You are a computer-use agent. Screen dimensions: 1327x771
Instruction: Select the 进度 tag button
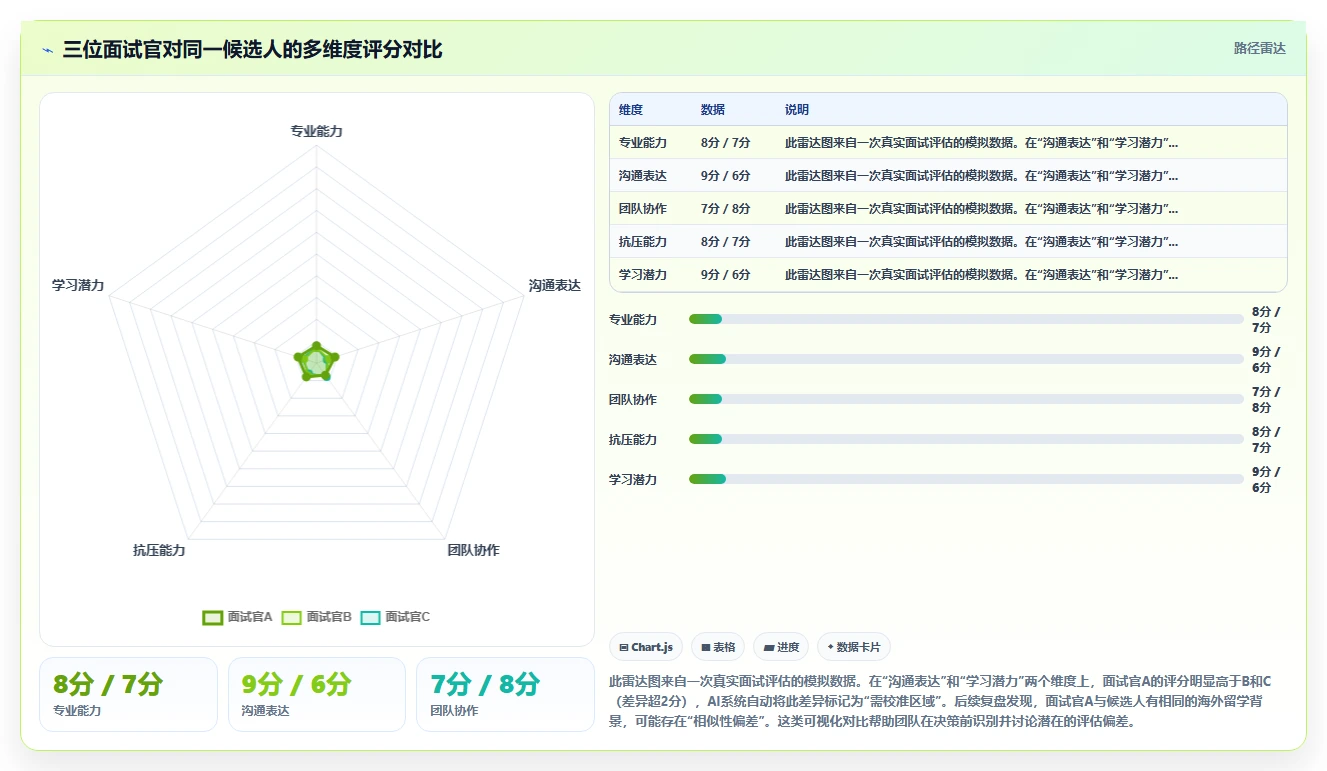tap(781, 647)
